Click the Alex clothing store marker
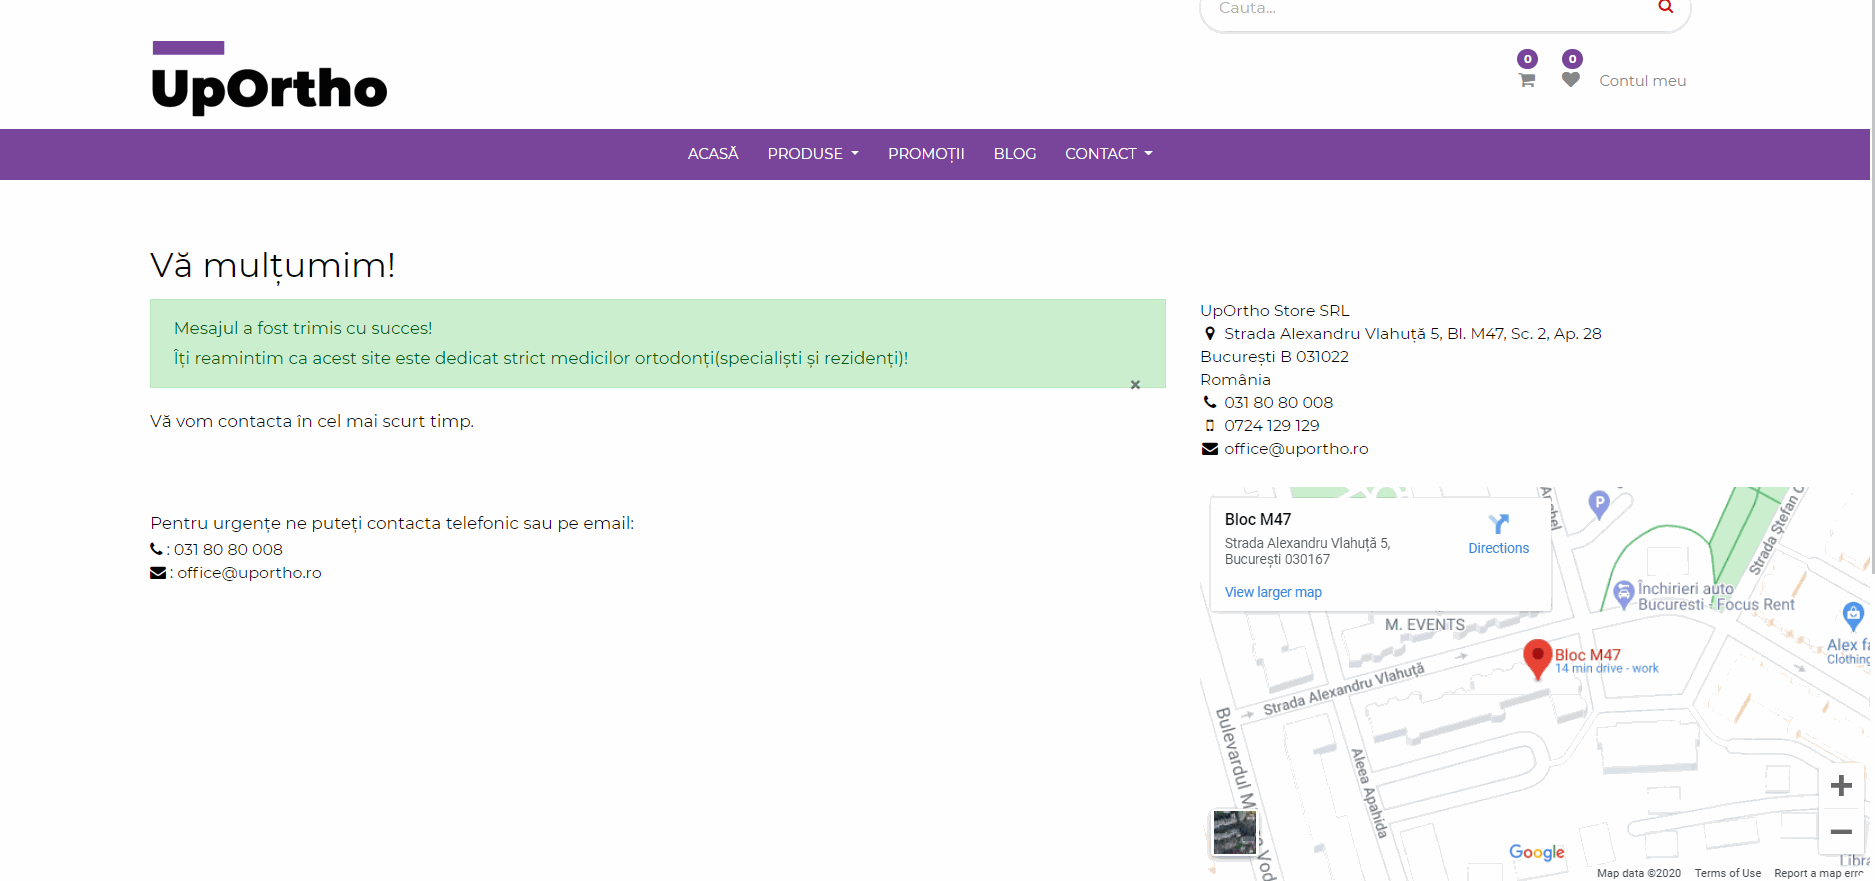The height and width of the screenshot is (881, 1875). click(1853, 616)
